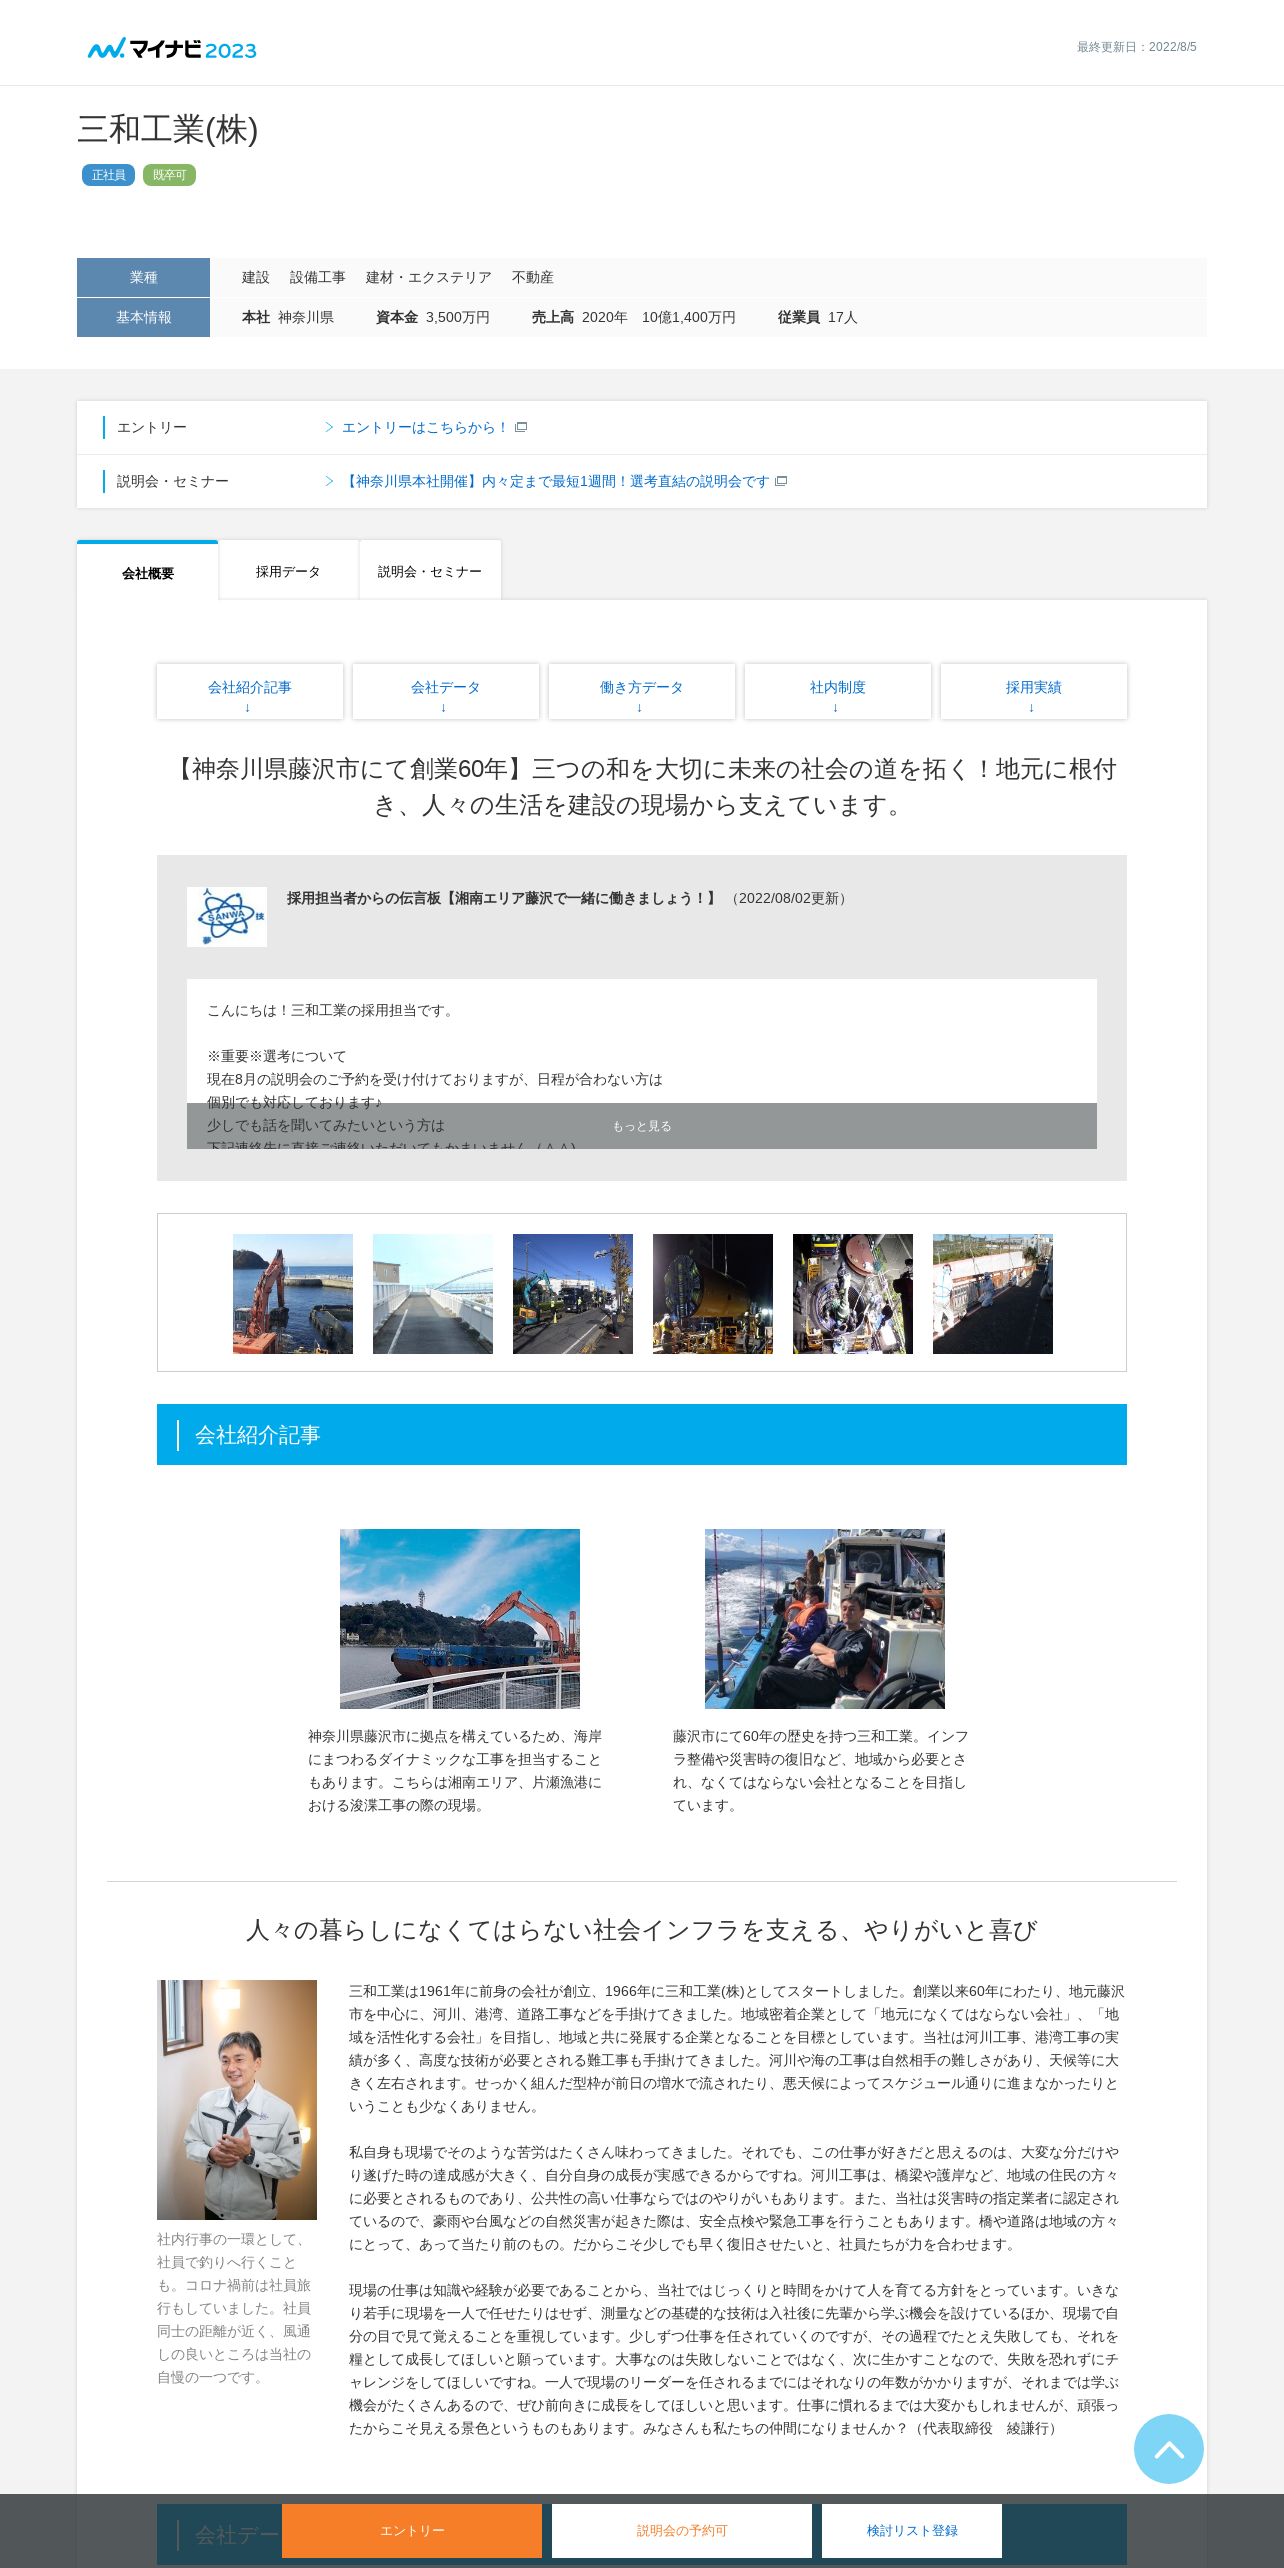Open the machinery shaft thumbnail
Screen dimensions: 1284x2568
853,1294
